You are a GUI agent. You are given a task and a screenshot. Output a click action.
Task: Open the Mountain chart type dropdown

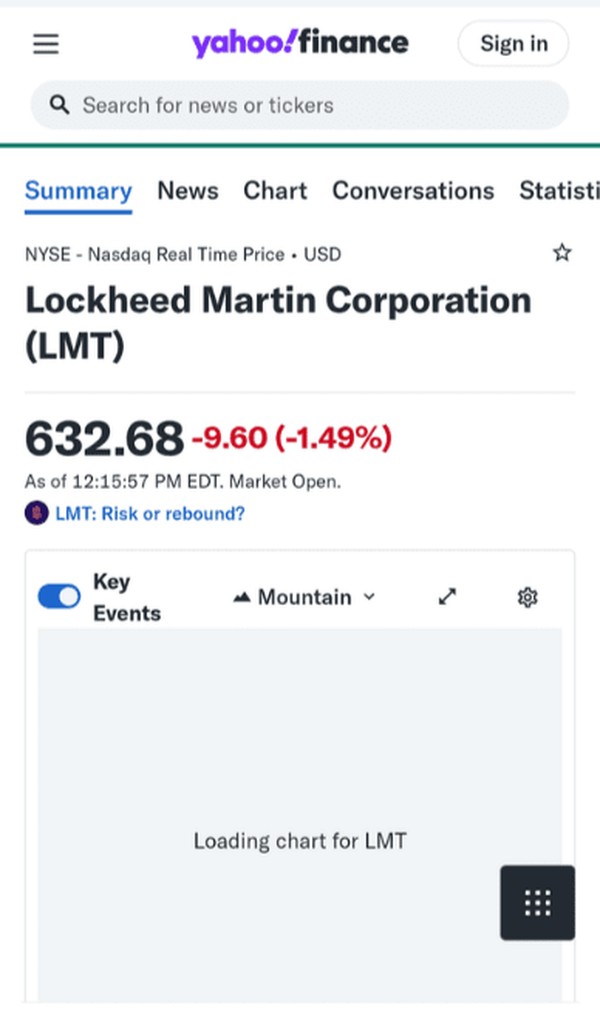click(x=304, y=597)
